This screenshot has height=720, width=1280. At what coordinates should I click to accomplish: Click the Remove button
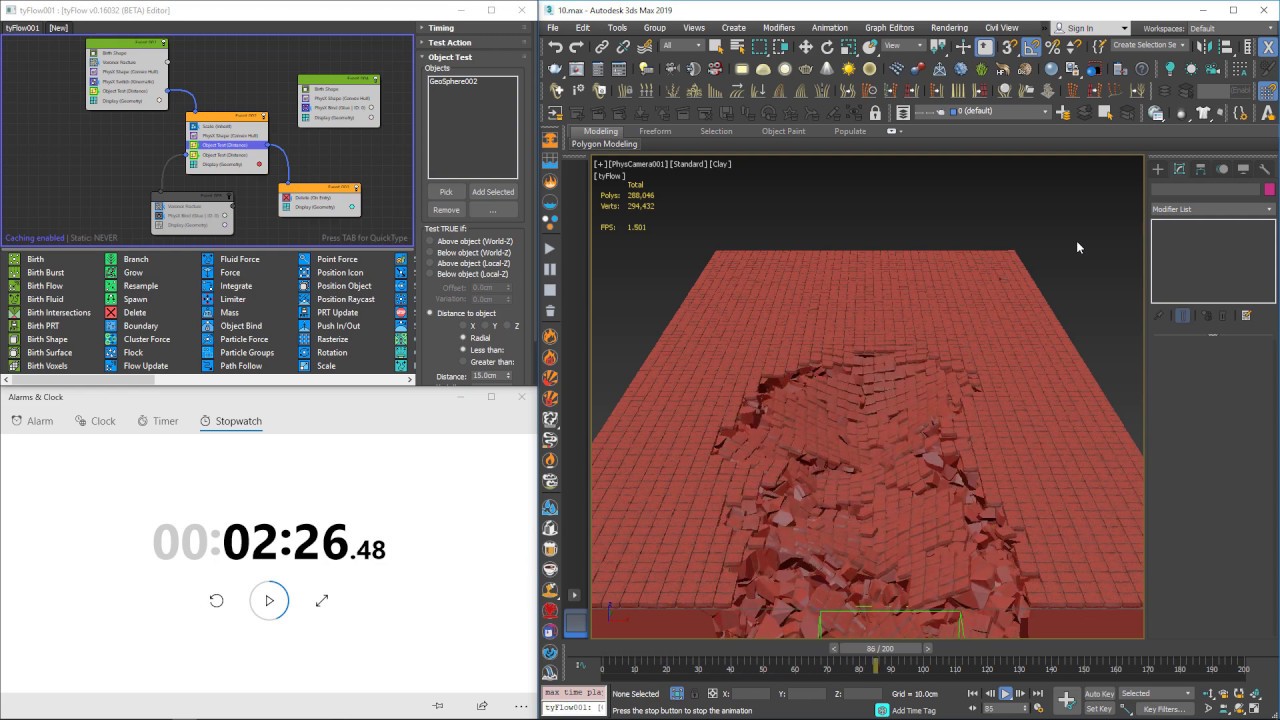[x=446, y=210]
